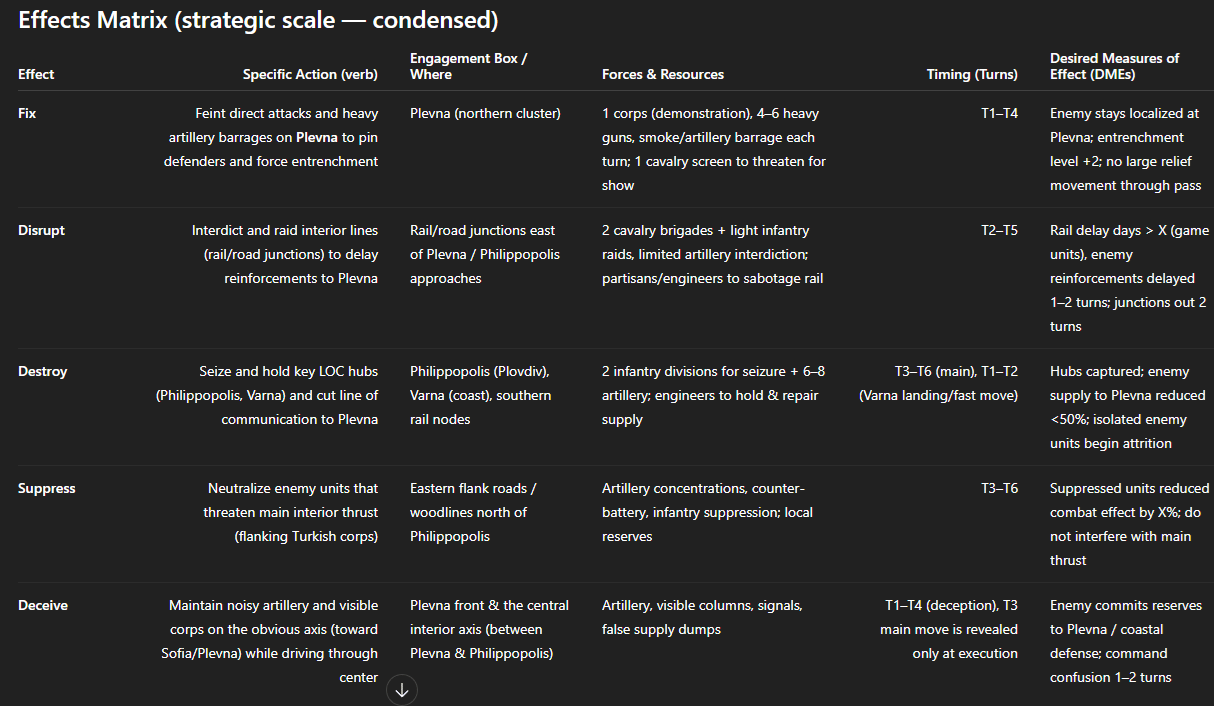Select the Suppress row label
The image size is (1214, 706).
[47, 488]
